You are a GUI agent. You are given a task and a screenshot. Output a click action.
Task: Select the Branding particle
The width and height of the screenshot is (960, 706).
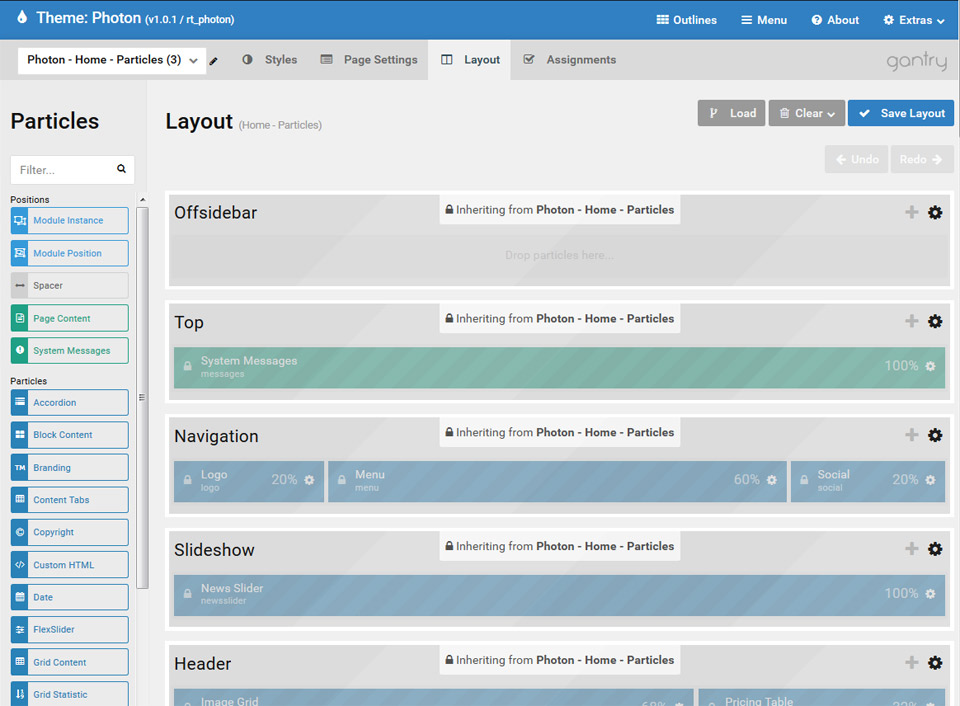[x=70, y=468]
